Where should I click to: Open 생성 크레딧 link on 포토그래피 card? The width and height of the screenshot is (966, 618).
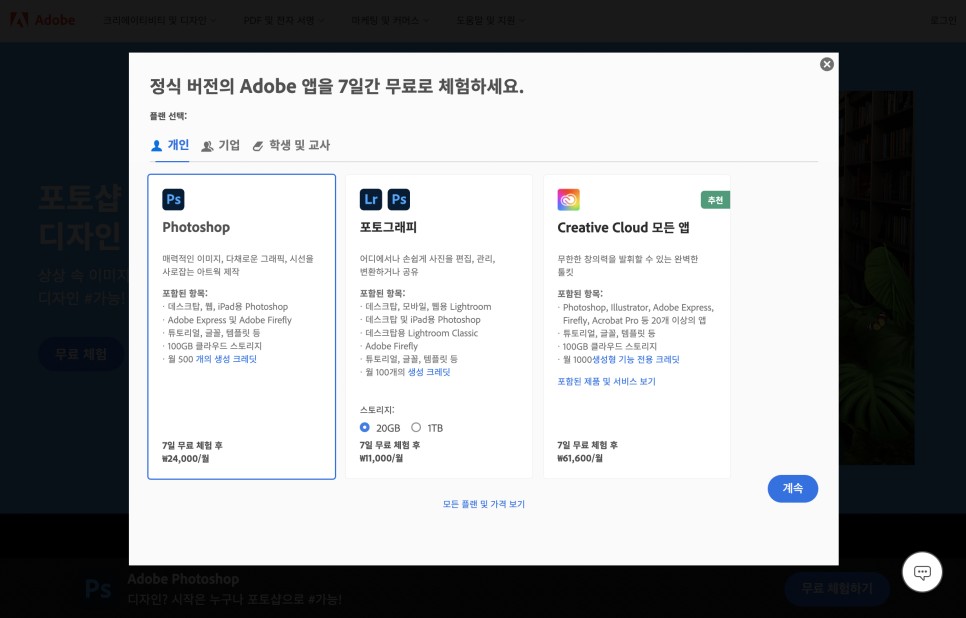429,372
